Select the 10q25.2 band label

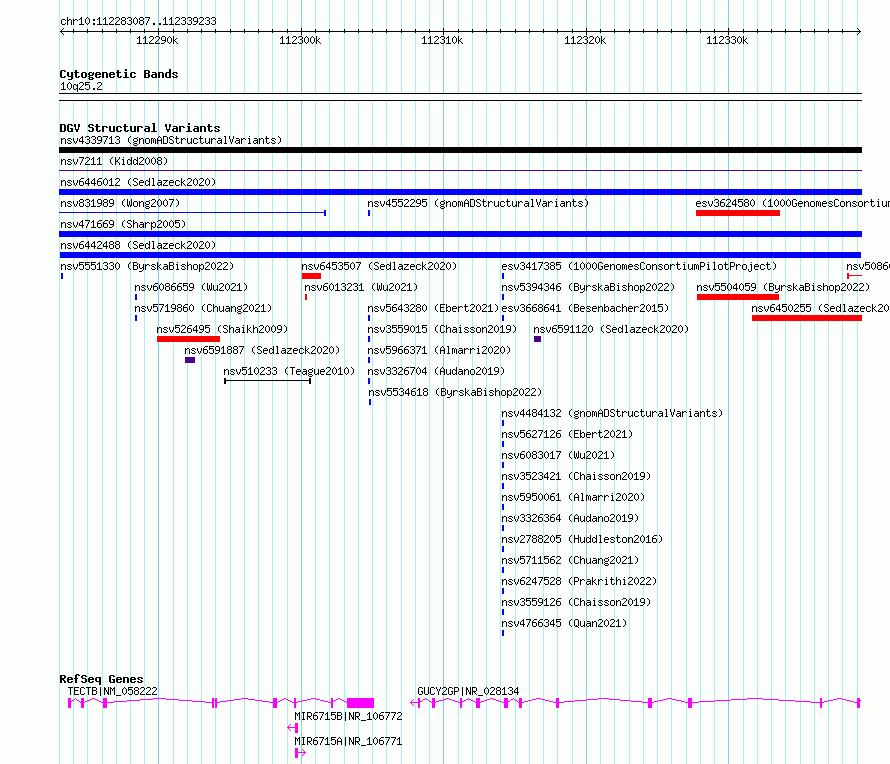(x=81, y=86)
